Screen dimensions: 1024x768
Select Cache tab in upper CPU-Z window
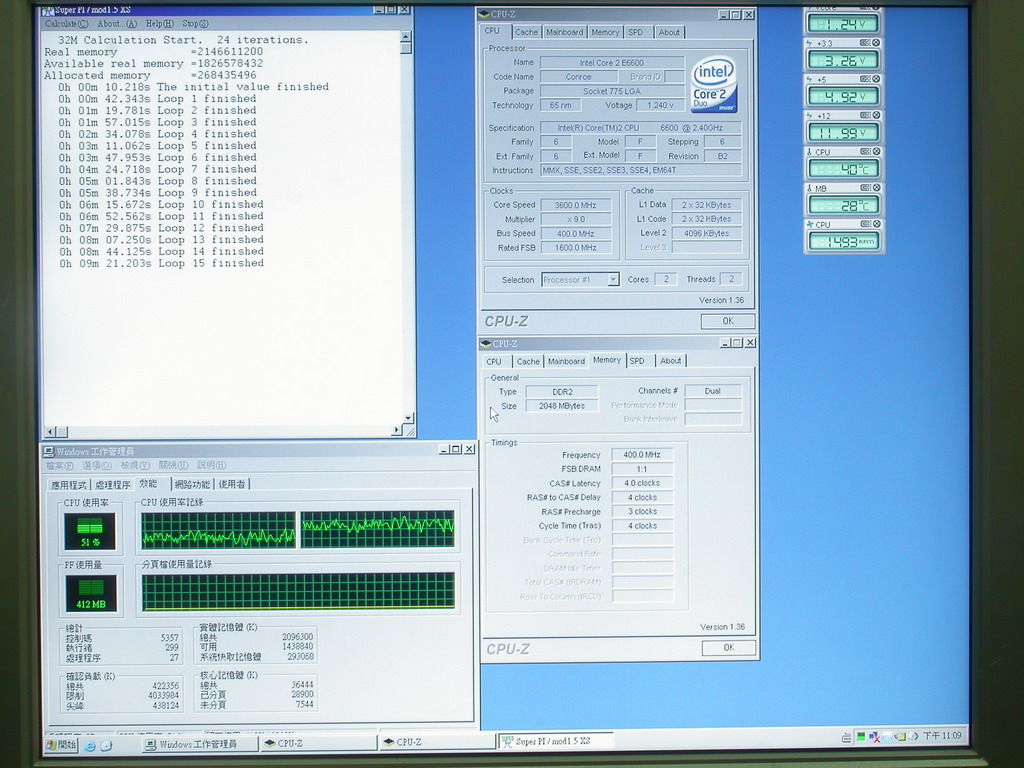[526, 32]
